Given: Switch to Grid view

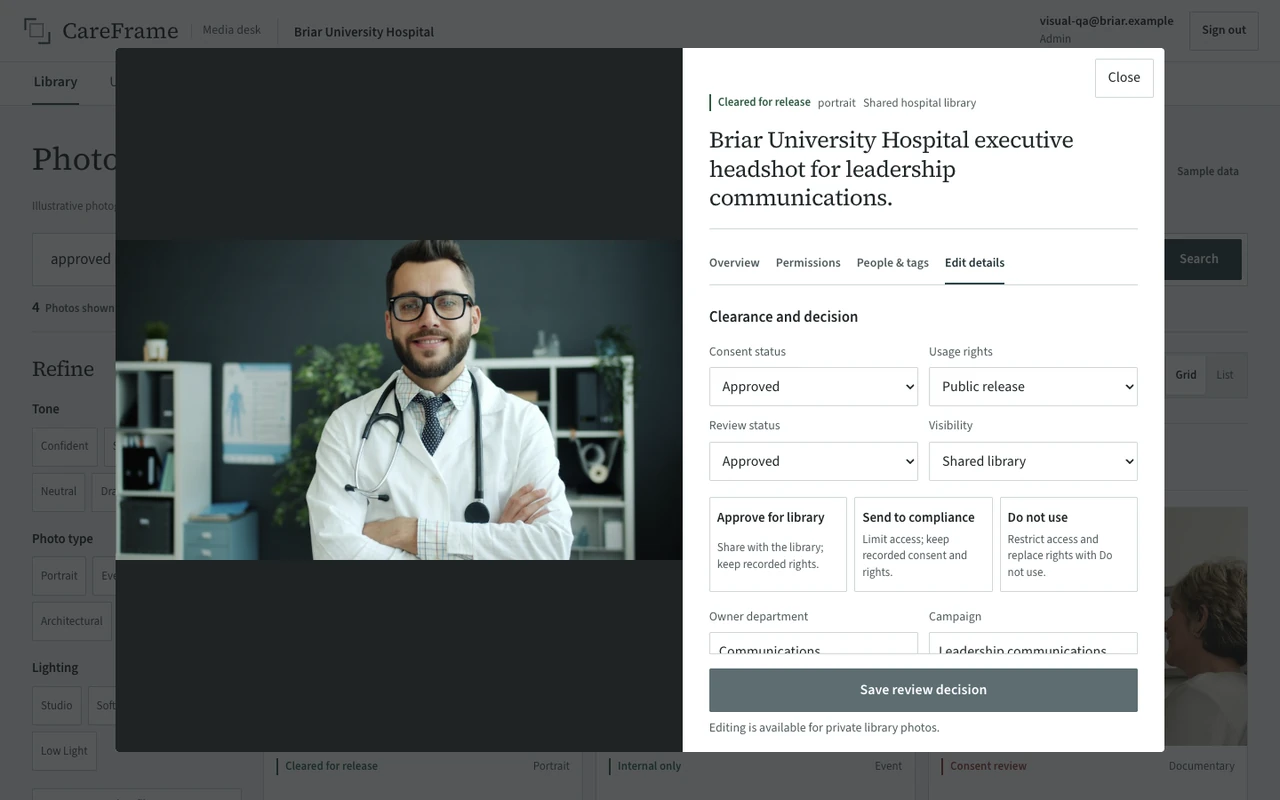Looking at the screenshot, I should [1186, 375].
